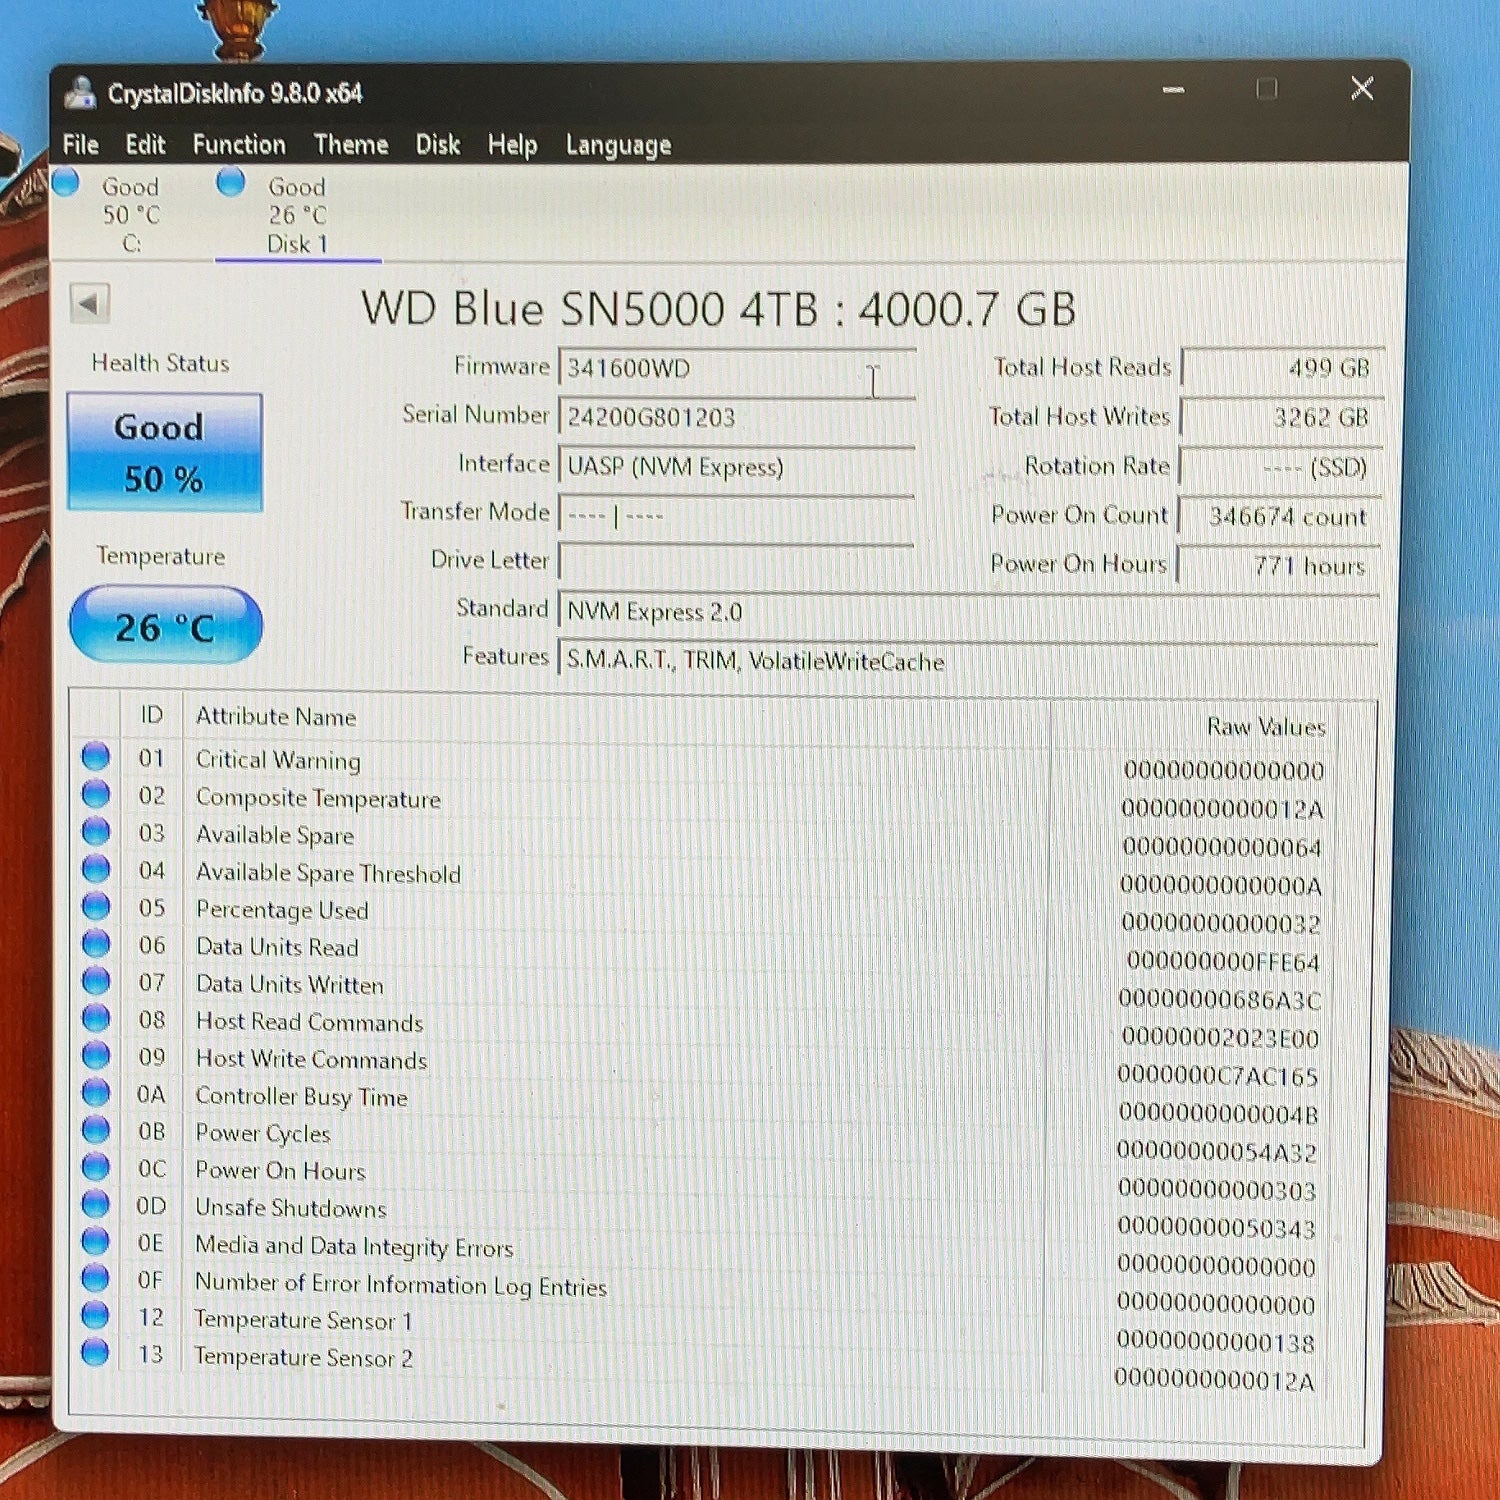Click the status dot for Host Write Commands
This screenshot has width=1500, height=1500.
[96, 1055]
